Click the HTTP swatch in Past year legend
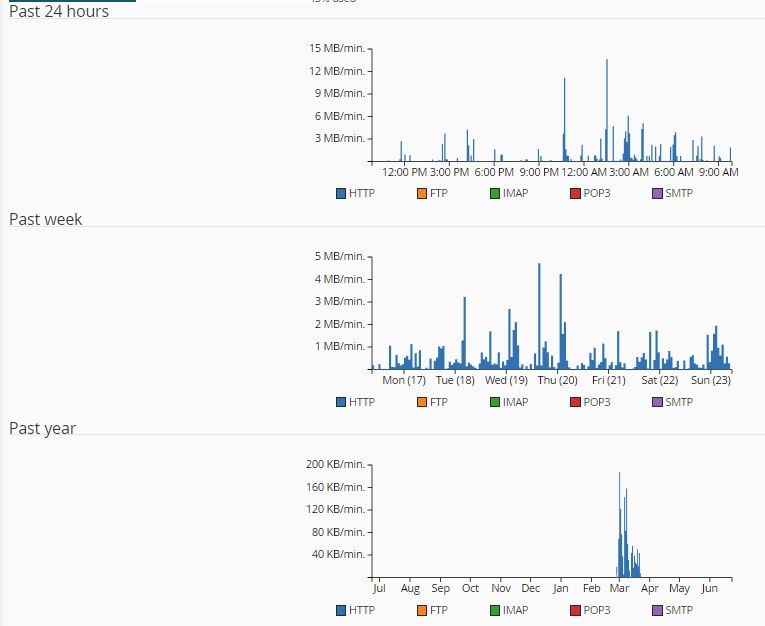765x626 pixels. click(x=341, y=610)
